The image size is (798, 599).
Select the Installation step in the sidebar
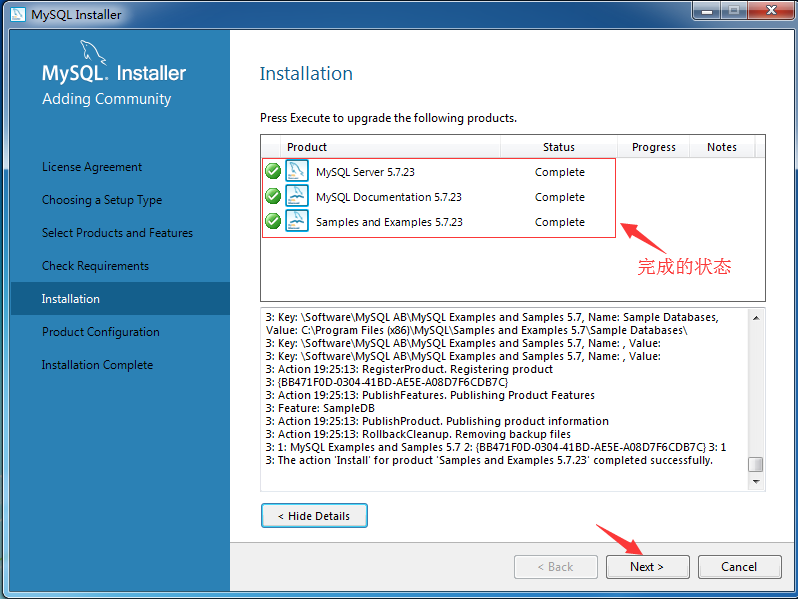click(121, 299)
